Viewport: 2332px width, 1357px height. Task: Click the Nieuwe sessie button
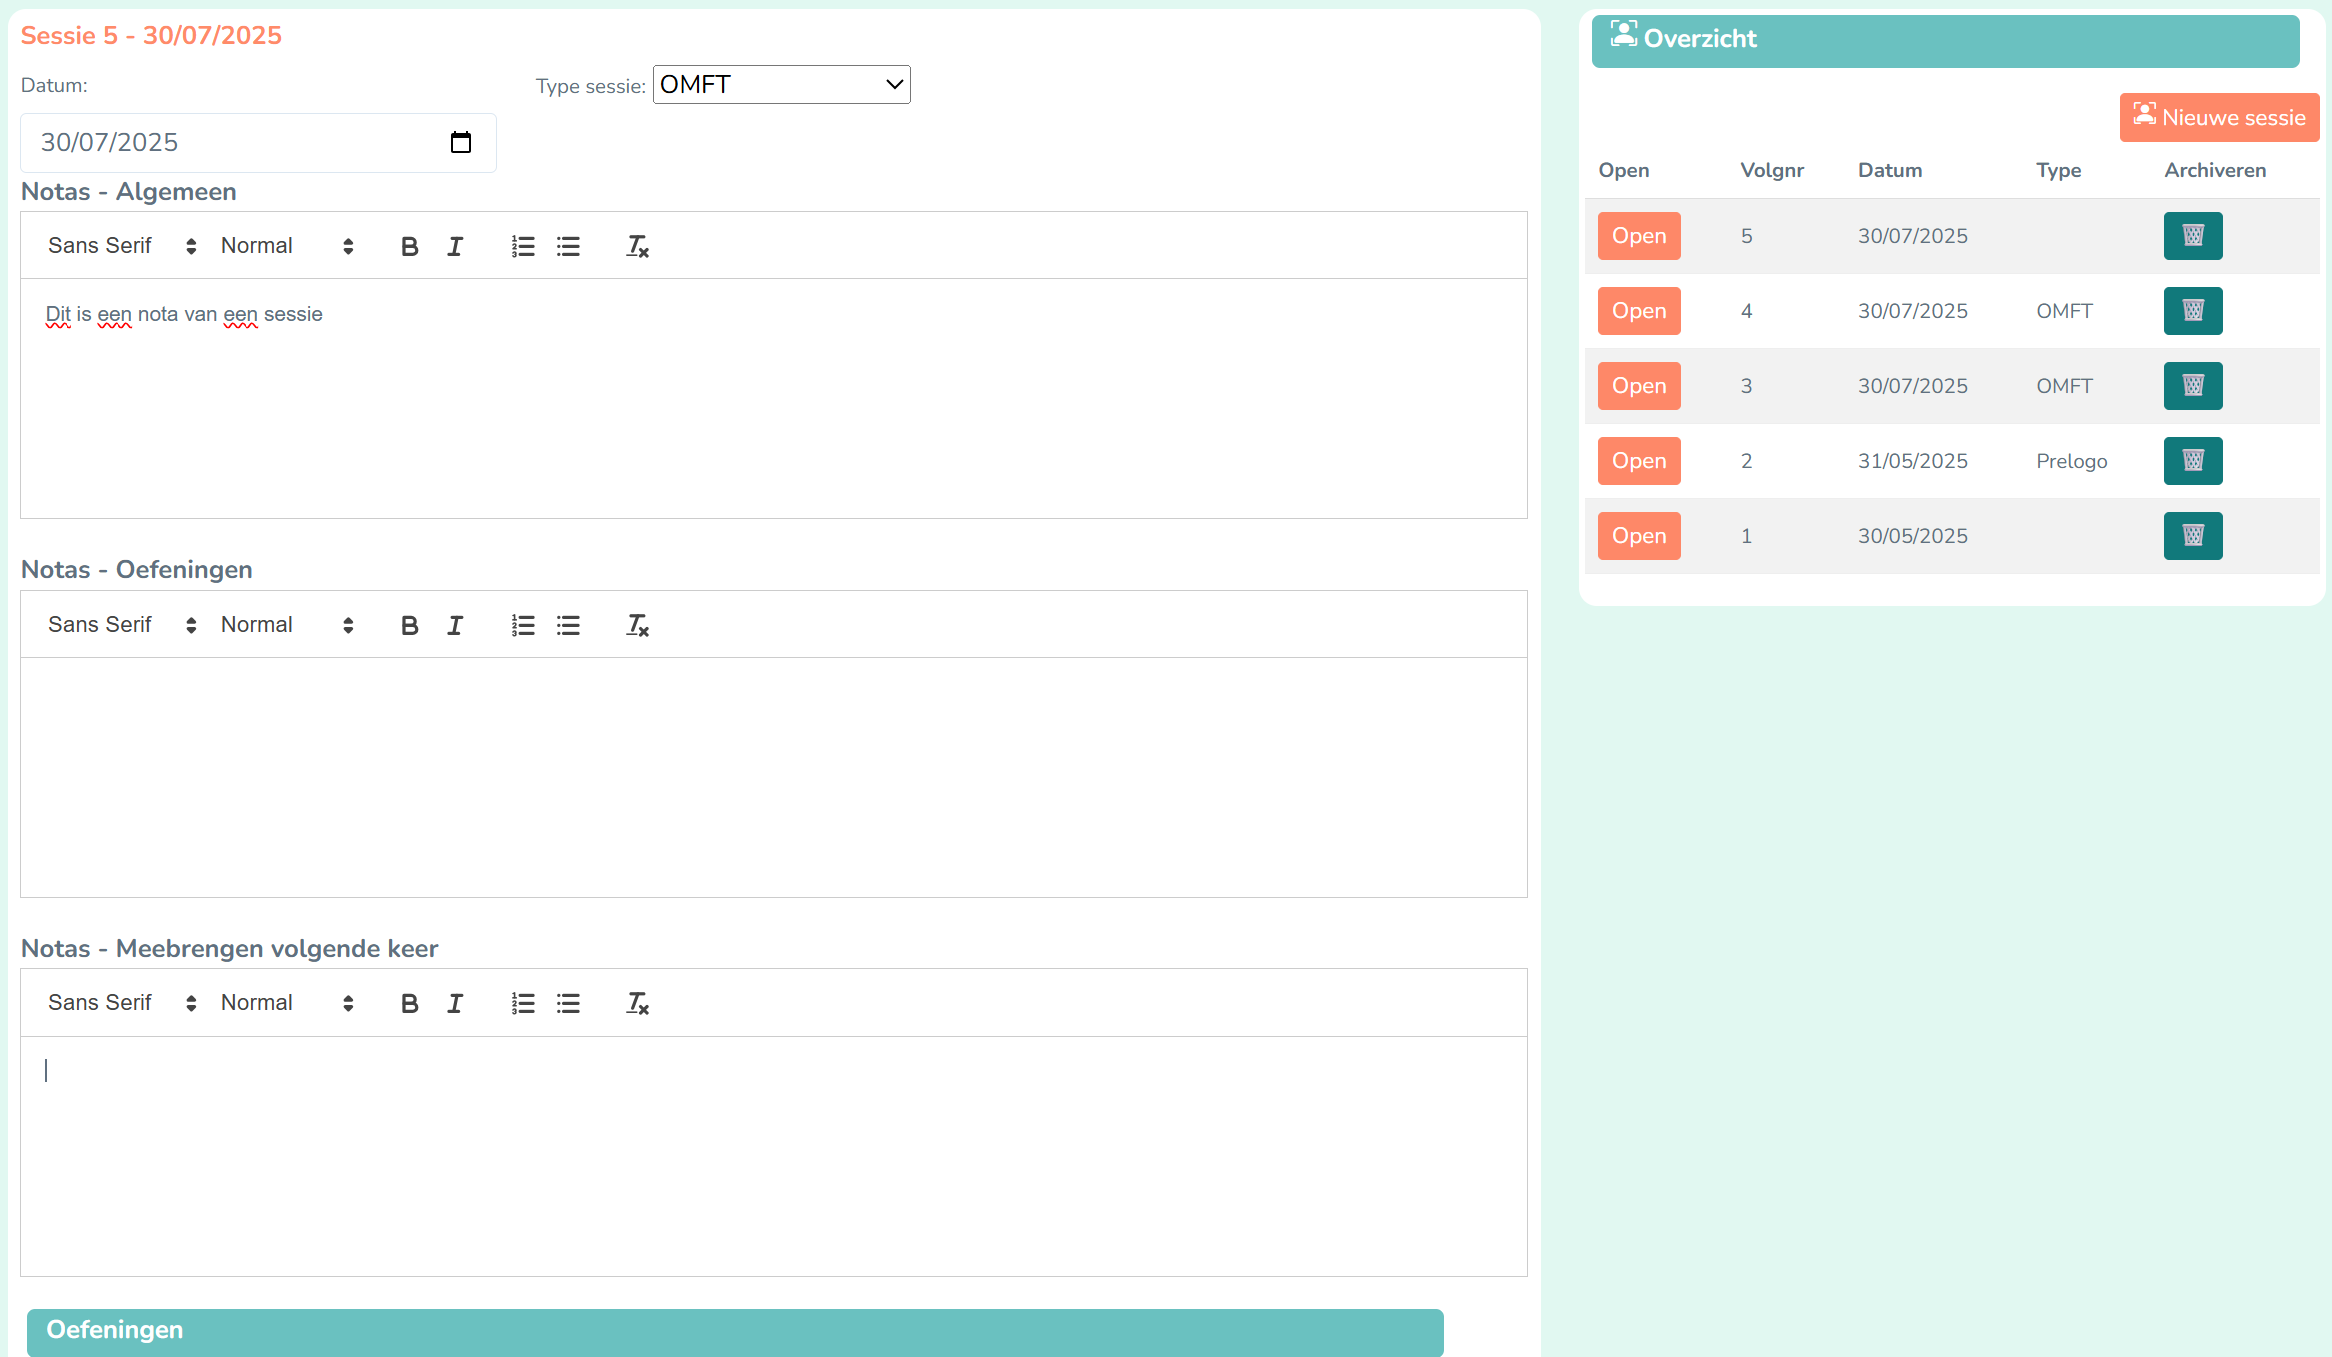point(2218,118)
